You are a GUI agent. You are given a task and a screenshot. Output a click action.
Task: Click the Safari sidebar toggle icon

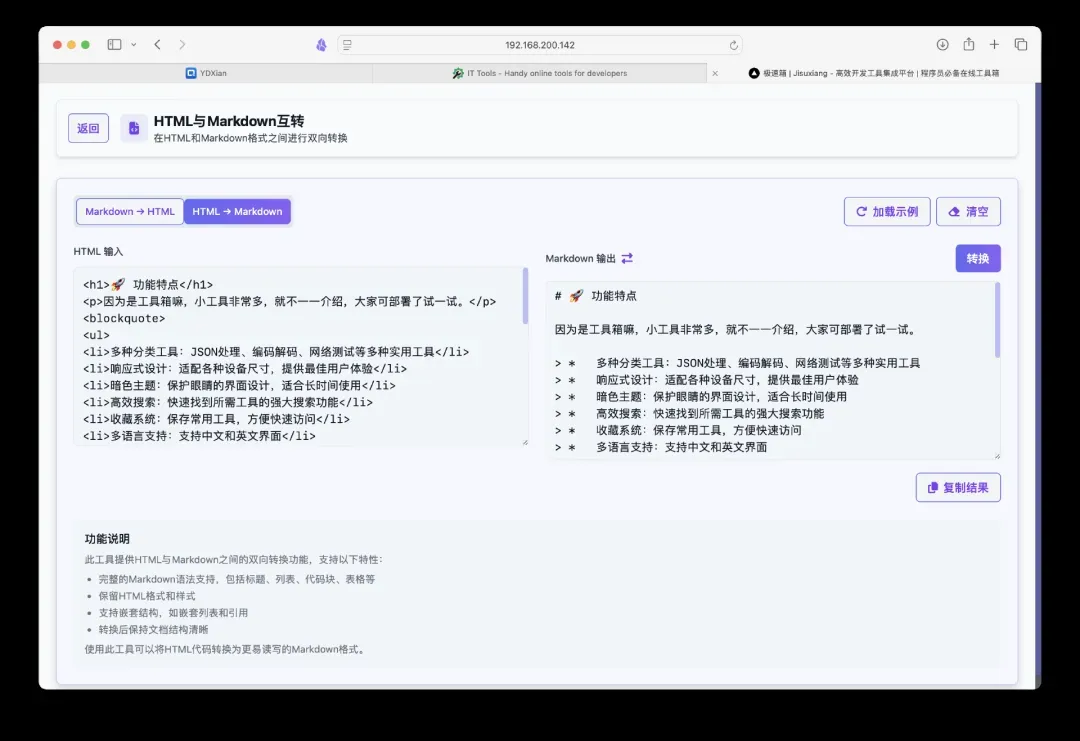tap(113, 45)
